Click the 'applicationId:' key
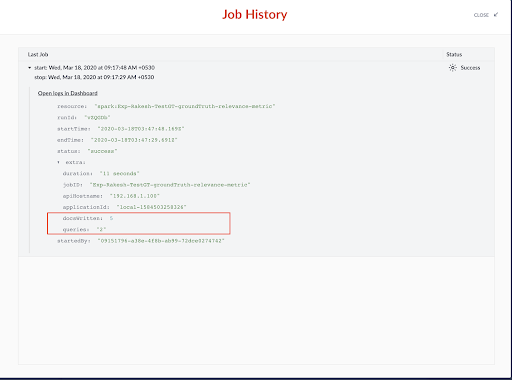512x380 pixels. [x=86, y=207]
